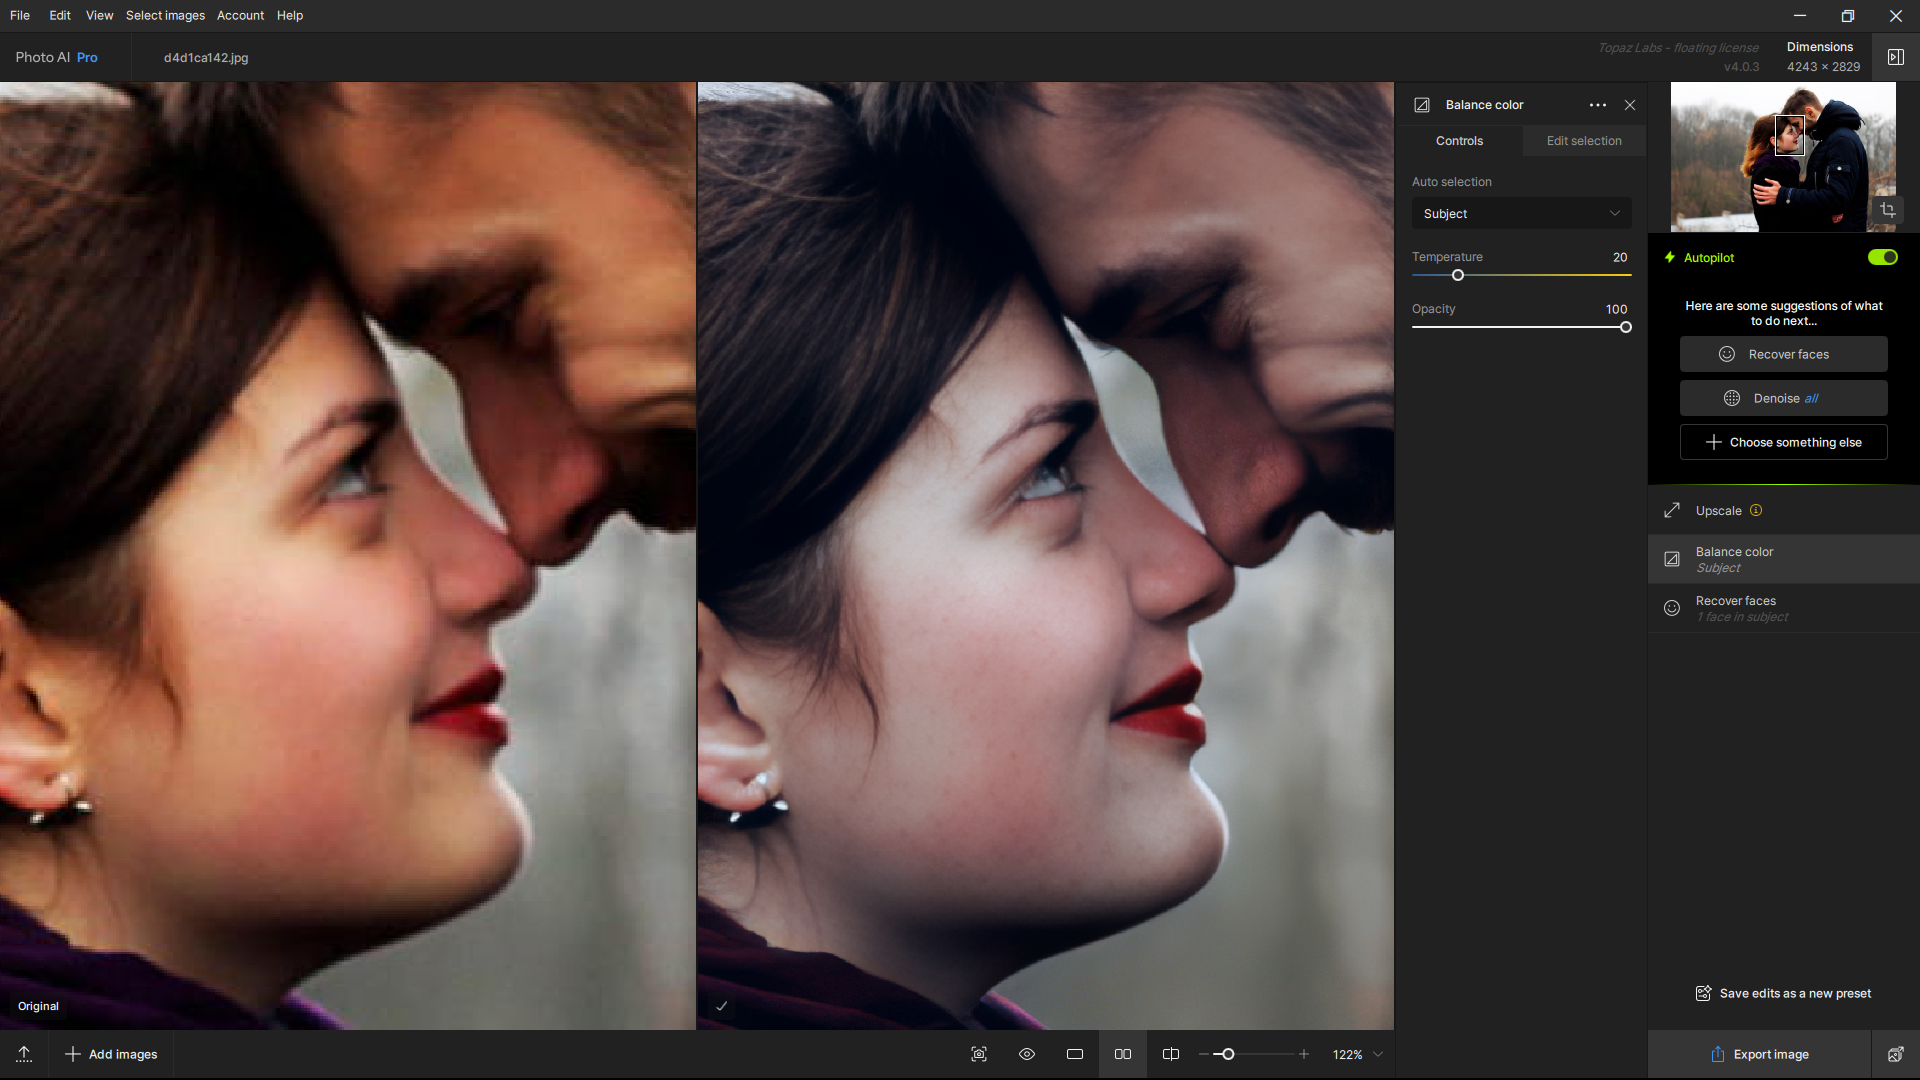This screenshot has height=1080, width=1920.
Task: Click Add images button
Action: click(111, 1054)
